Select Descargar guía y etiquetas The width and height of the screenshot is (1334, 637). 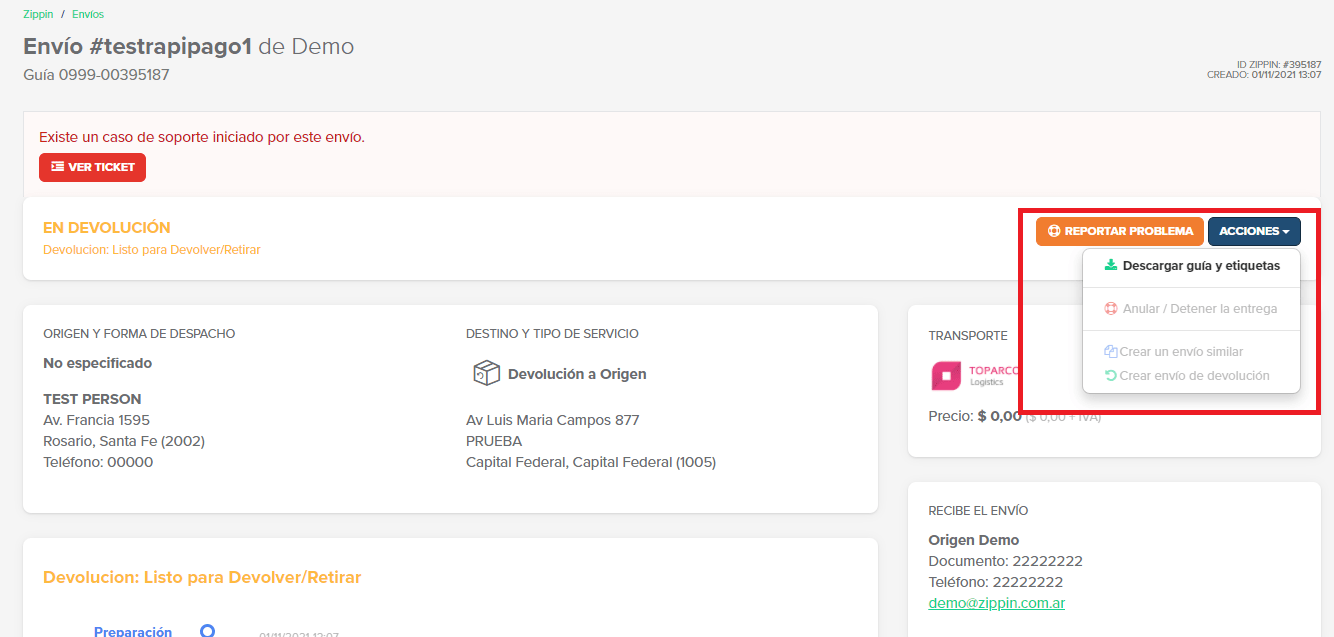coord(1191,266)
